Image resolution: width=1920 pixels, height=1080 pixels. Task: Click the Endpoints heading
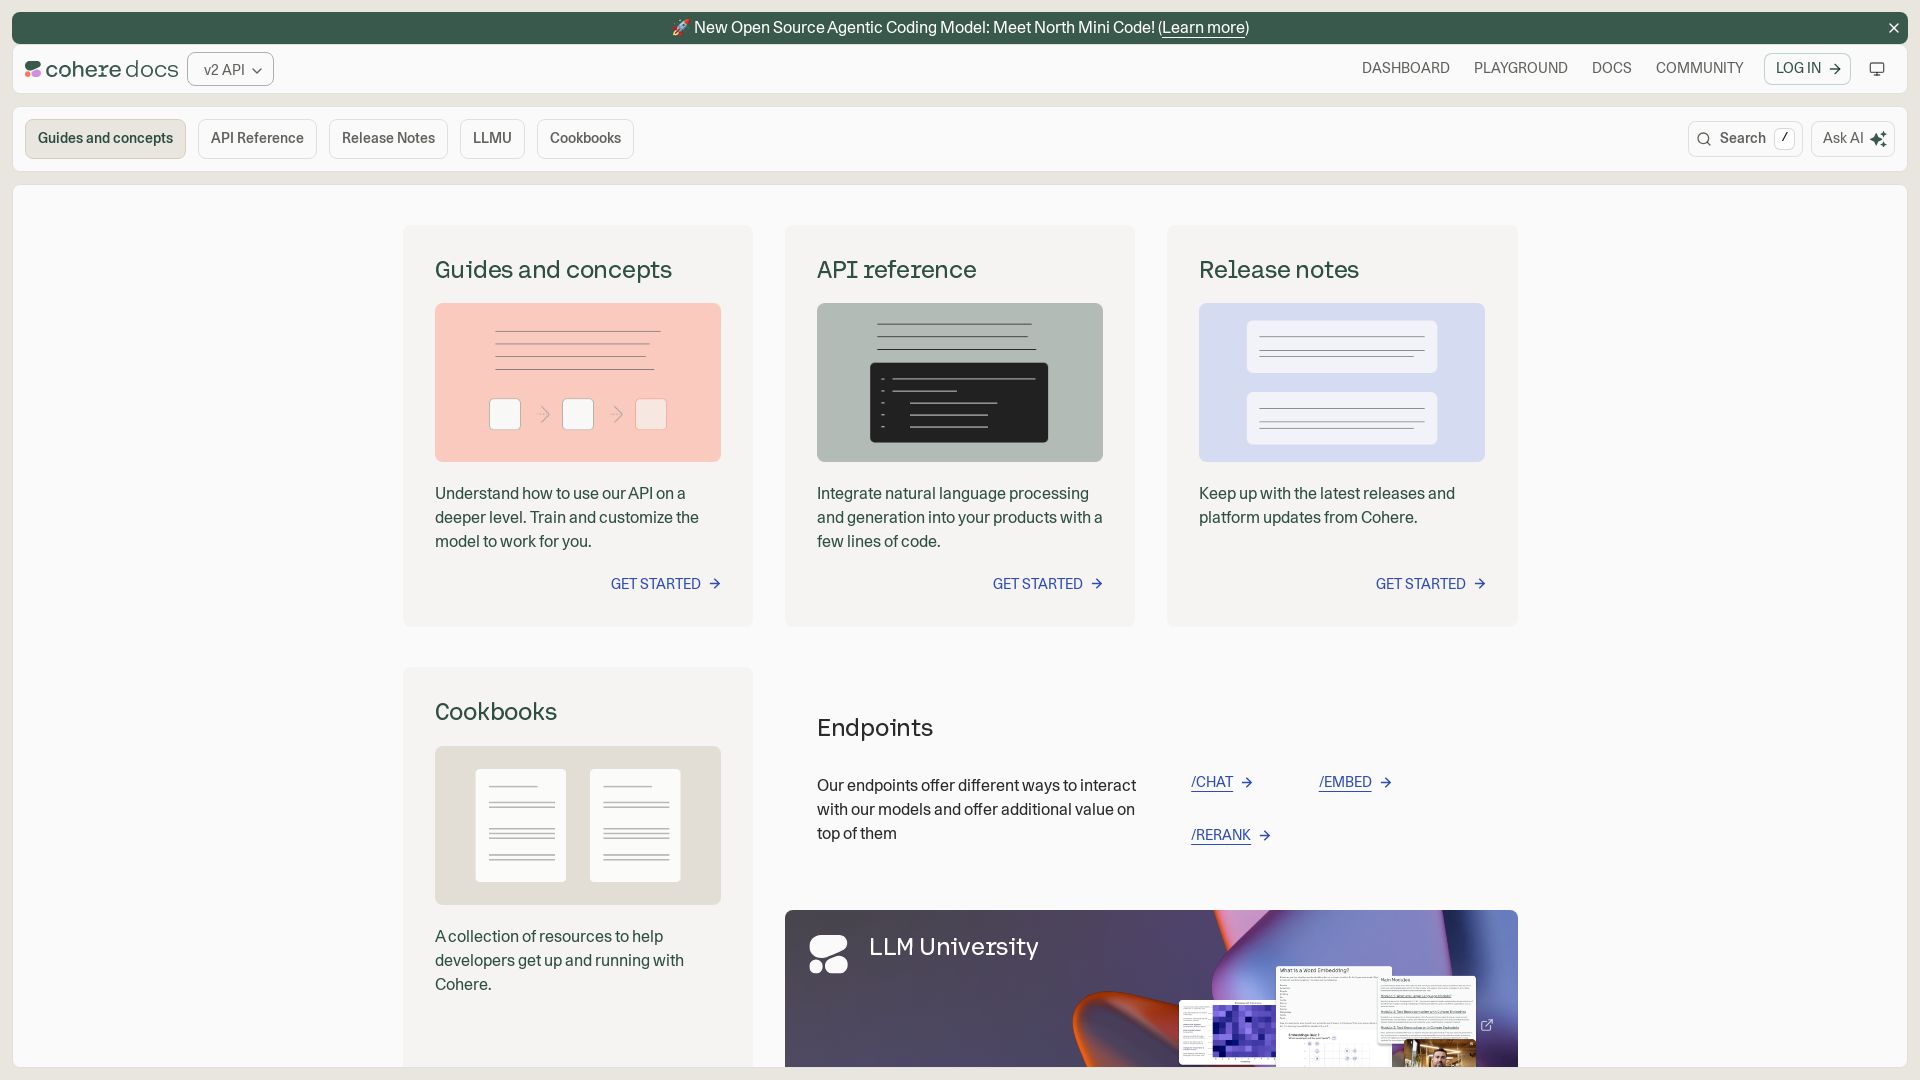pyautogui.click(x=875, y=728)
